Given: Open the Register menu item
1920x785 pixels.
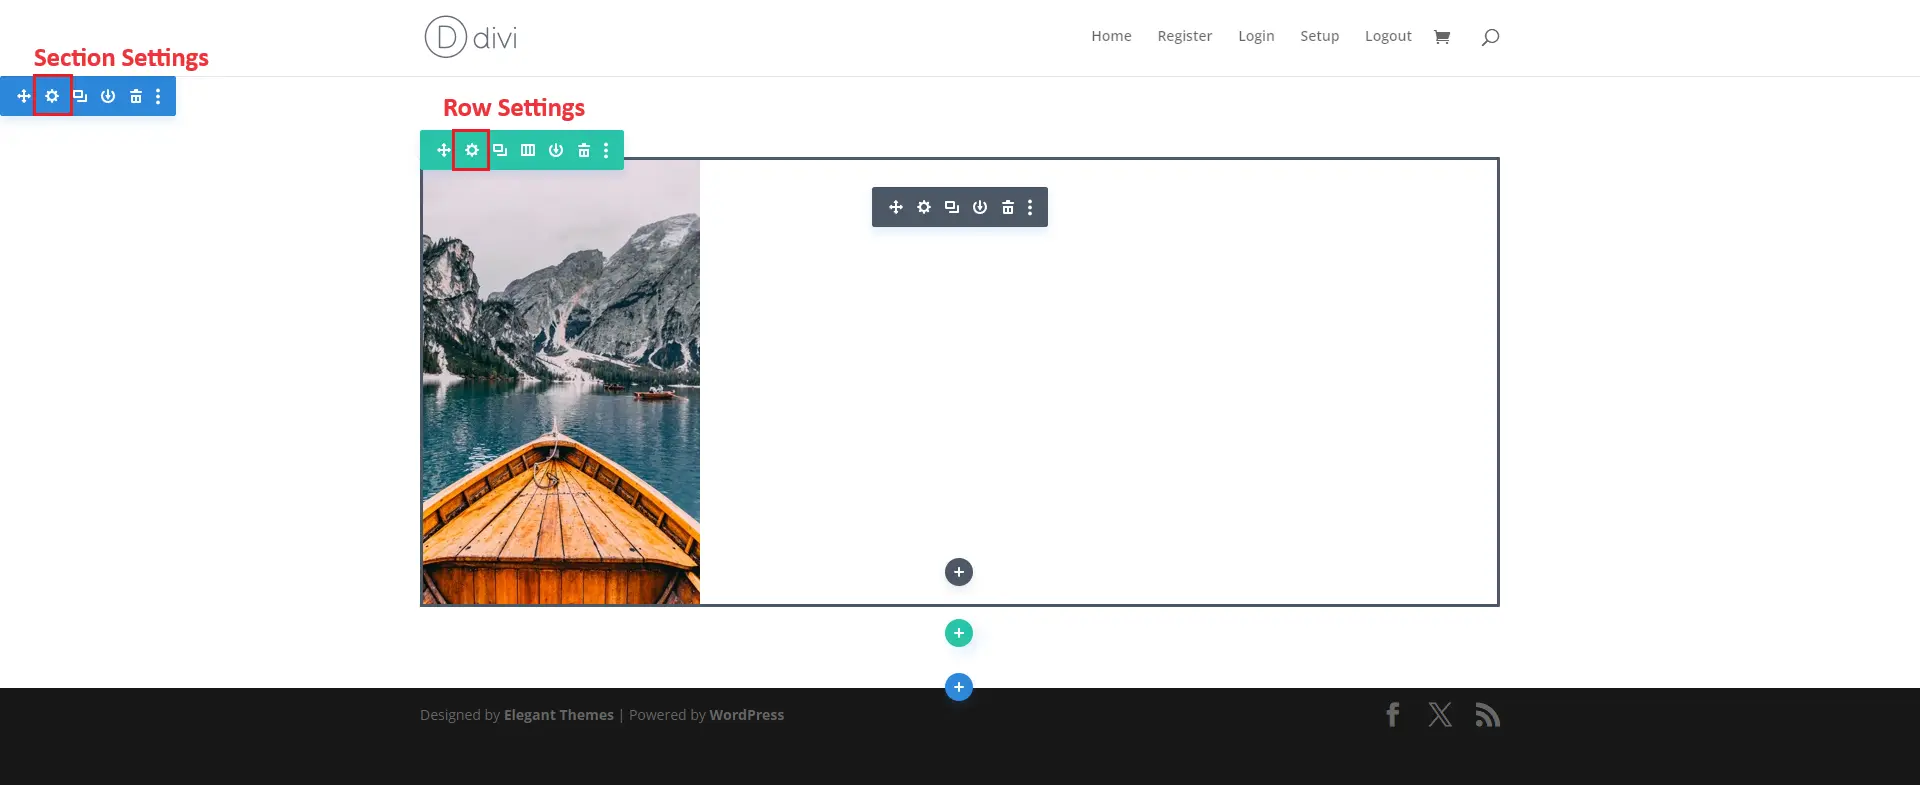Looking at the screenshot, I should pyautogui.click(x=1185, y=36).
